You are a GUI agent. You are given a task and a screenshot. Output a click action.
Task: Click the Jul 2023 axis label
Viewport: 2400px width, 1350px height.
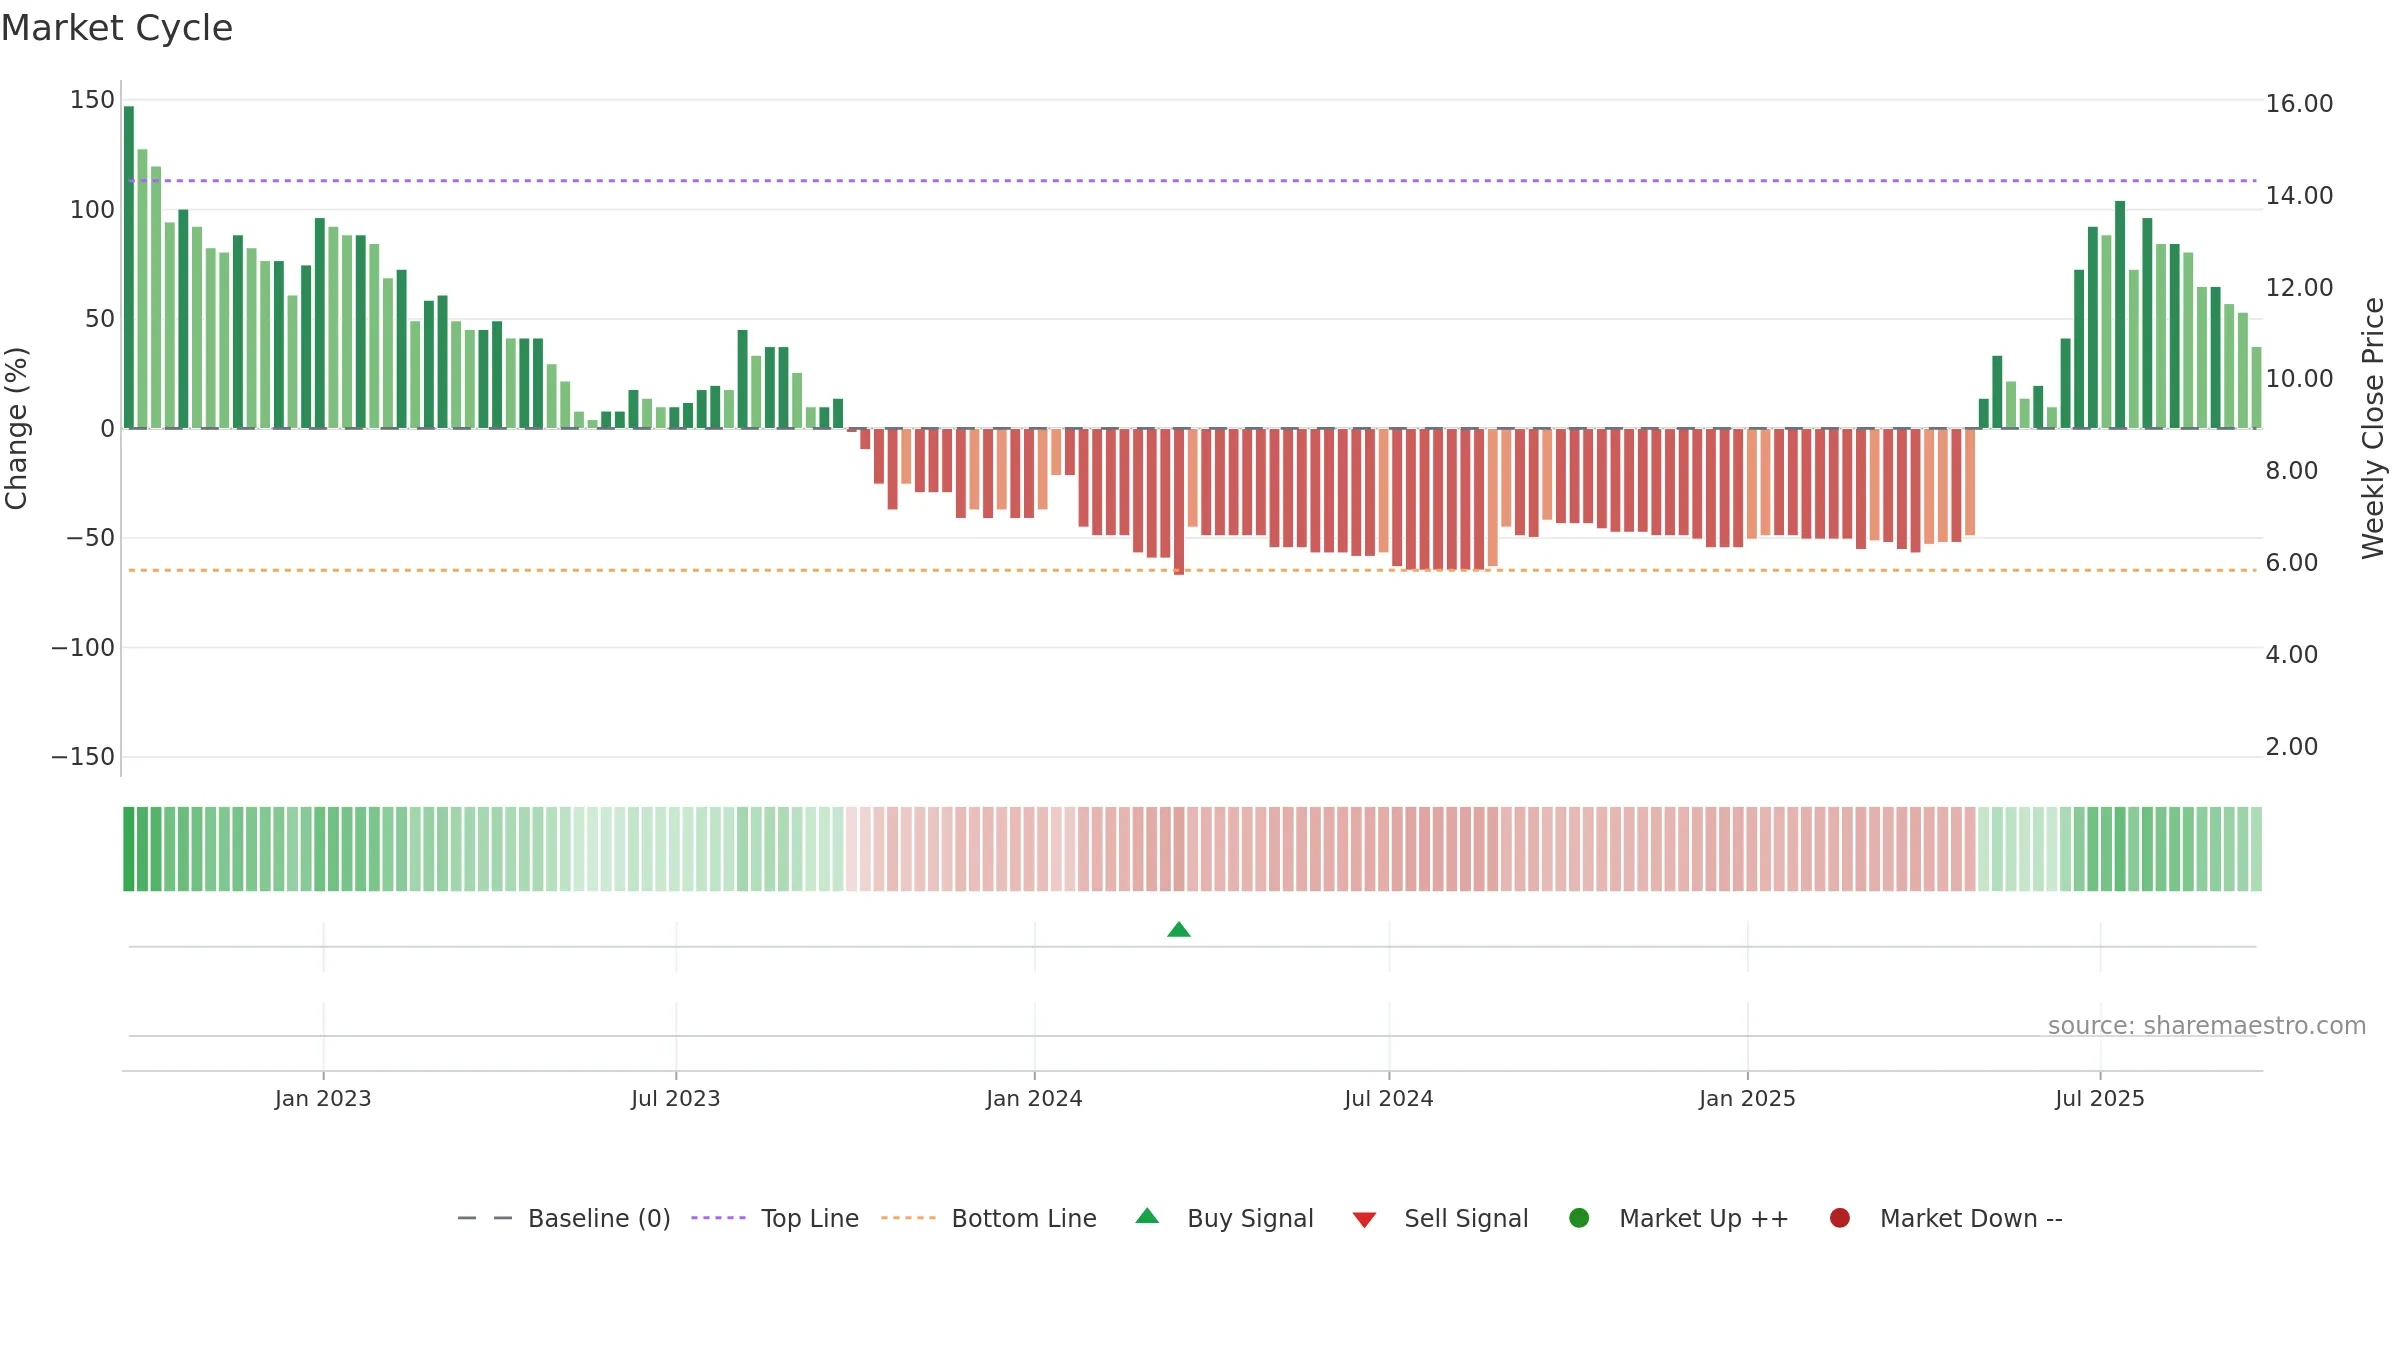point(676,1099)
